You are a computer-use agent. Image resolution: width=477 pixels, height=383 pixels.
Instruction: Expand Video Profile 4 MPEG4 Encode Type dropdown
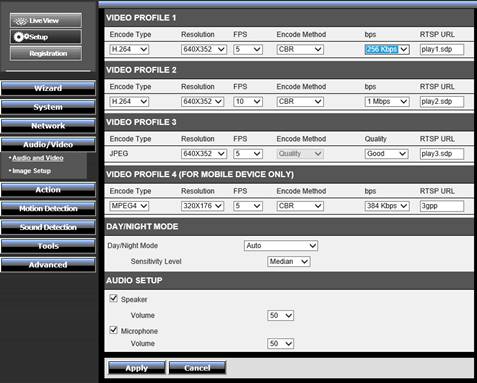[129, 206]
